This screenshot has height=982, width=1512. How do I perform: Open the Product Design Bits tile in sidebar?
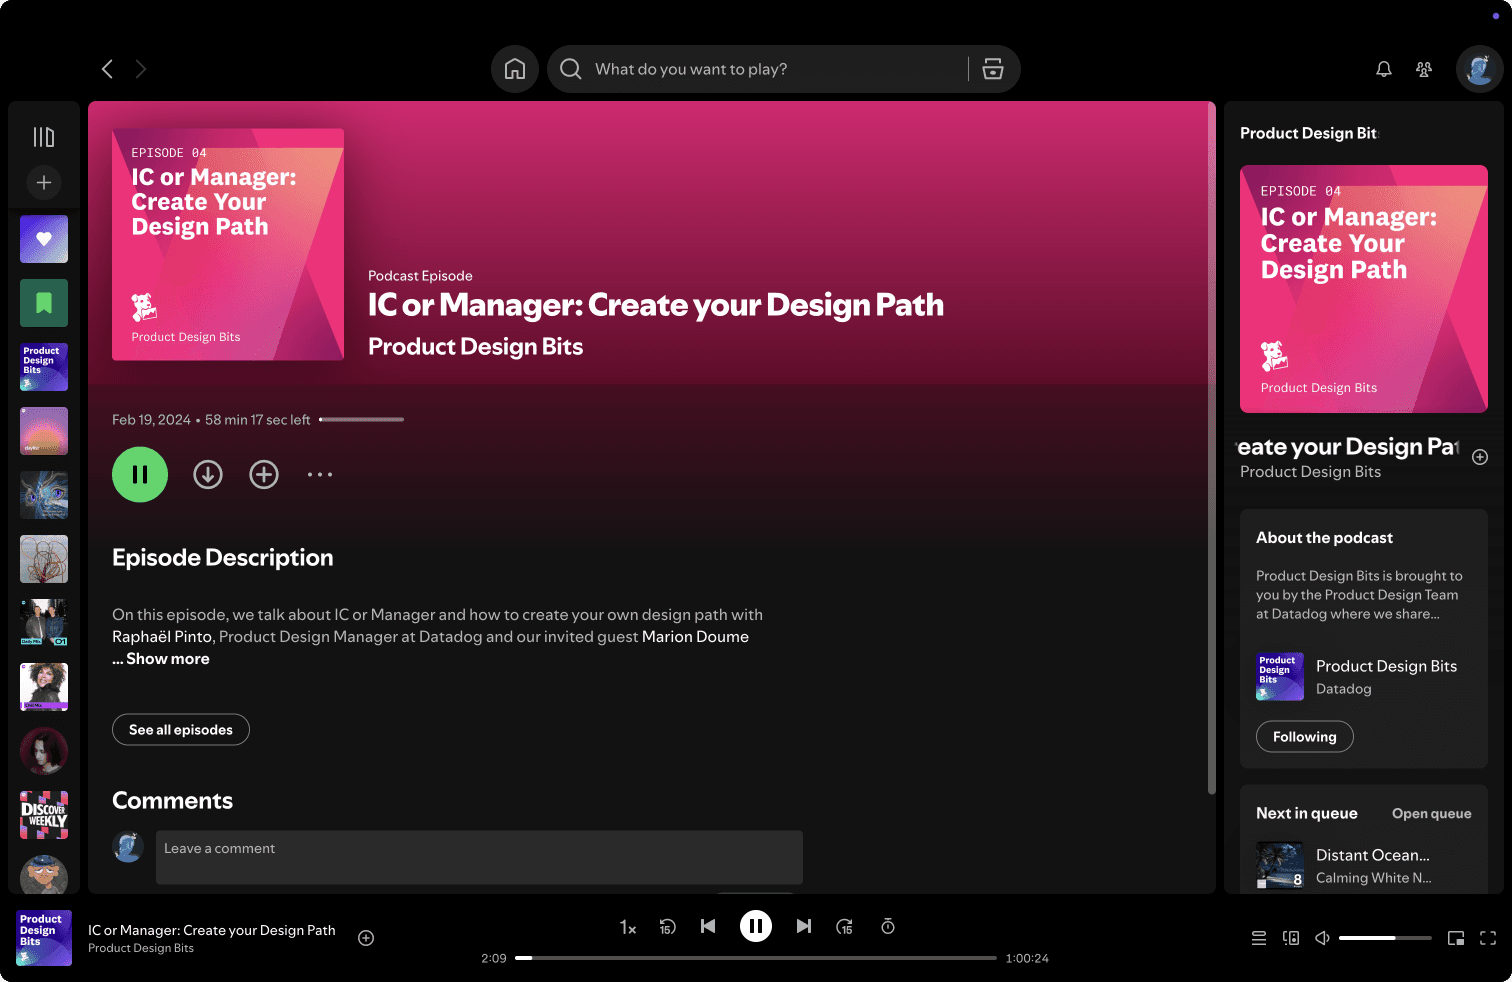[x=44, y=367]
